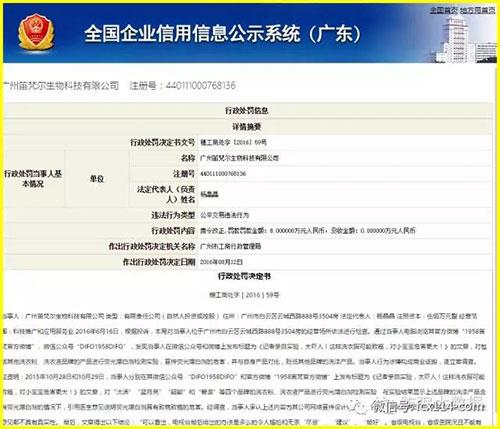Click the 单位 cell
This screenshot has width=500, height=429.
tap(97, 179)
